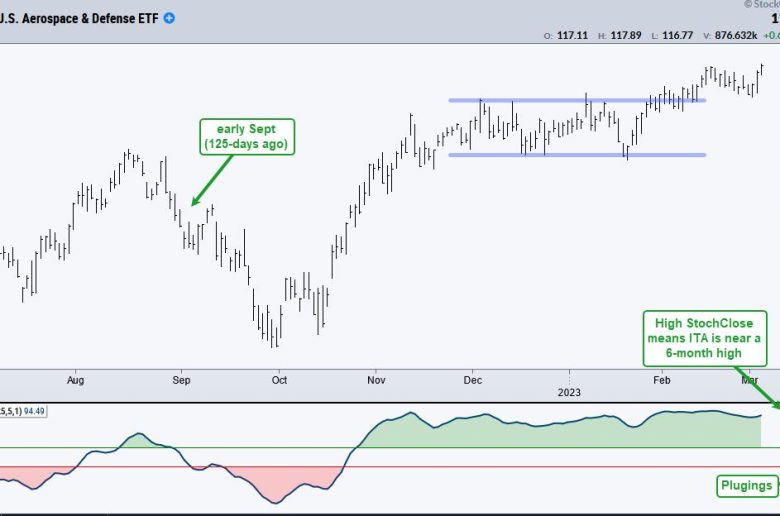The image size is (780, 516).
Task: Click the Dec label on date axis
Action: [473, 380]
